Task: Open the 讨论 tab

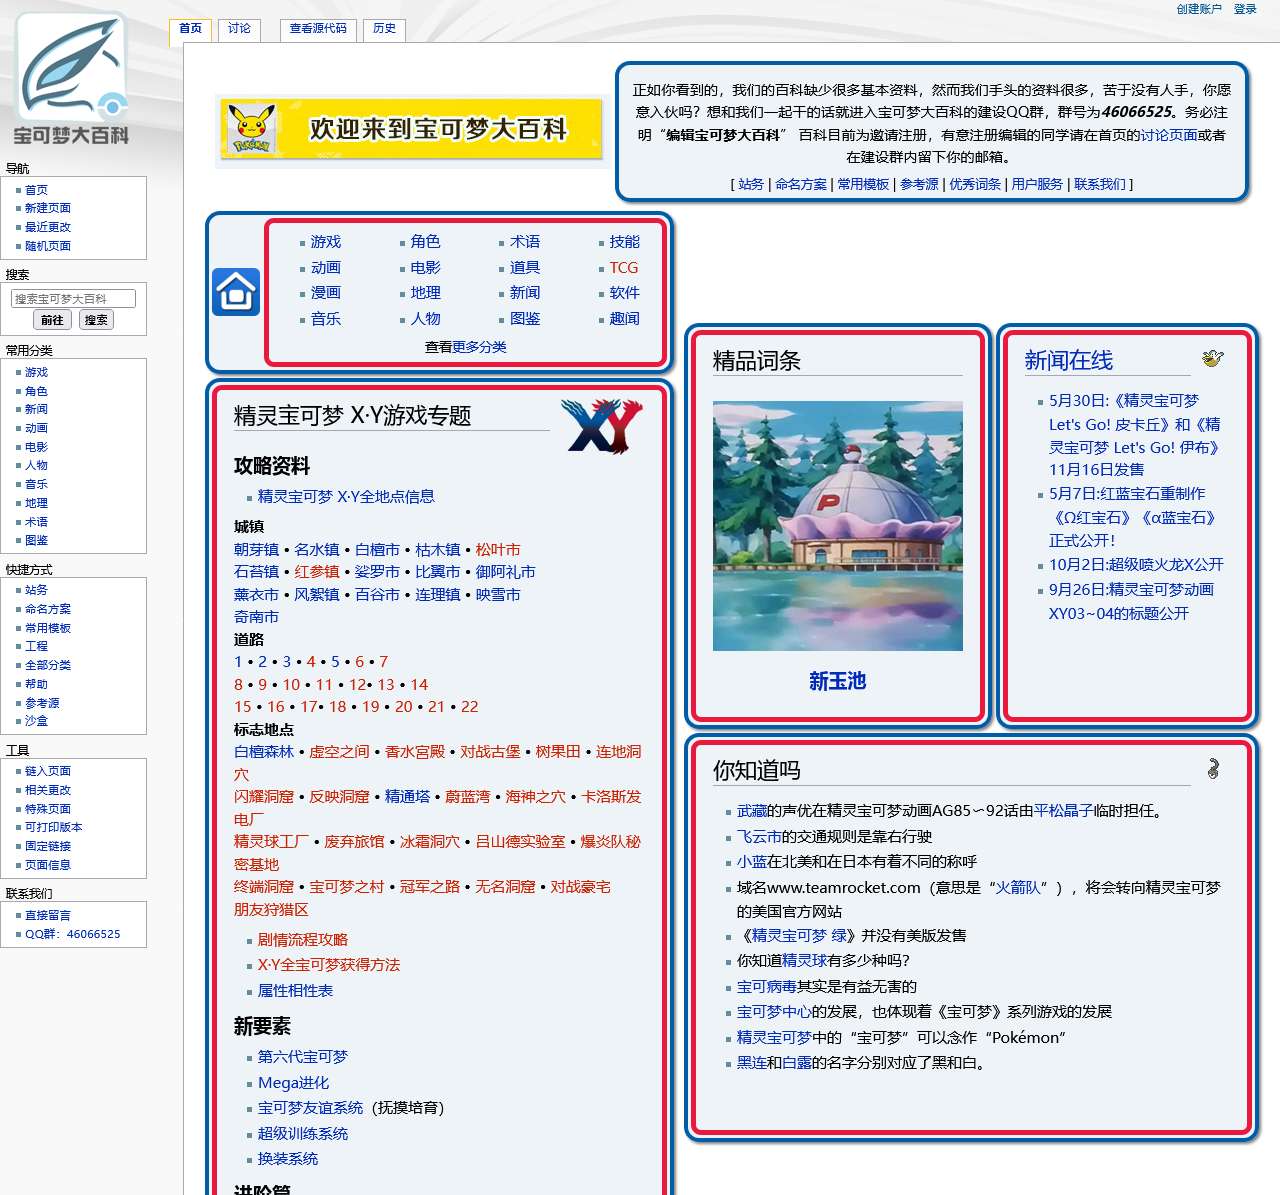Action: point(239,29)
